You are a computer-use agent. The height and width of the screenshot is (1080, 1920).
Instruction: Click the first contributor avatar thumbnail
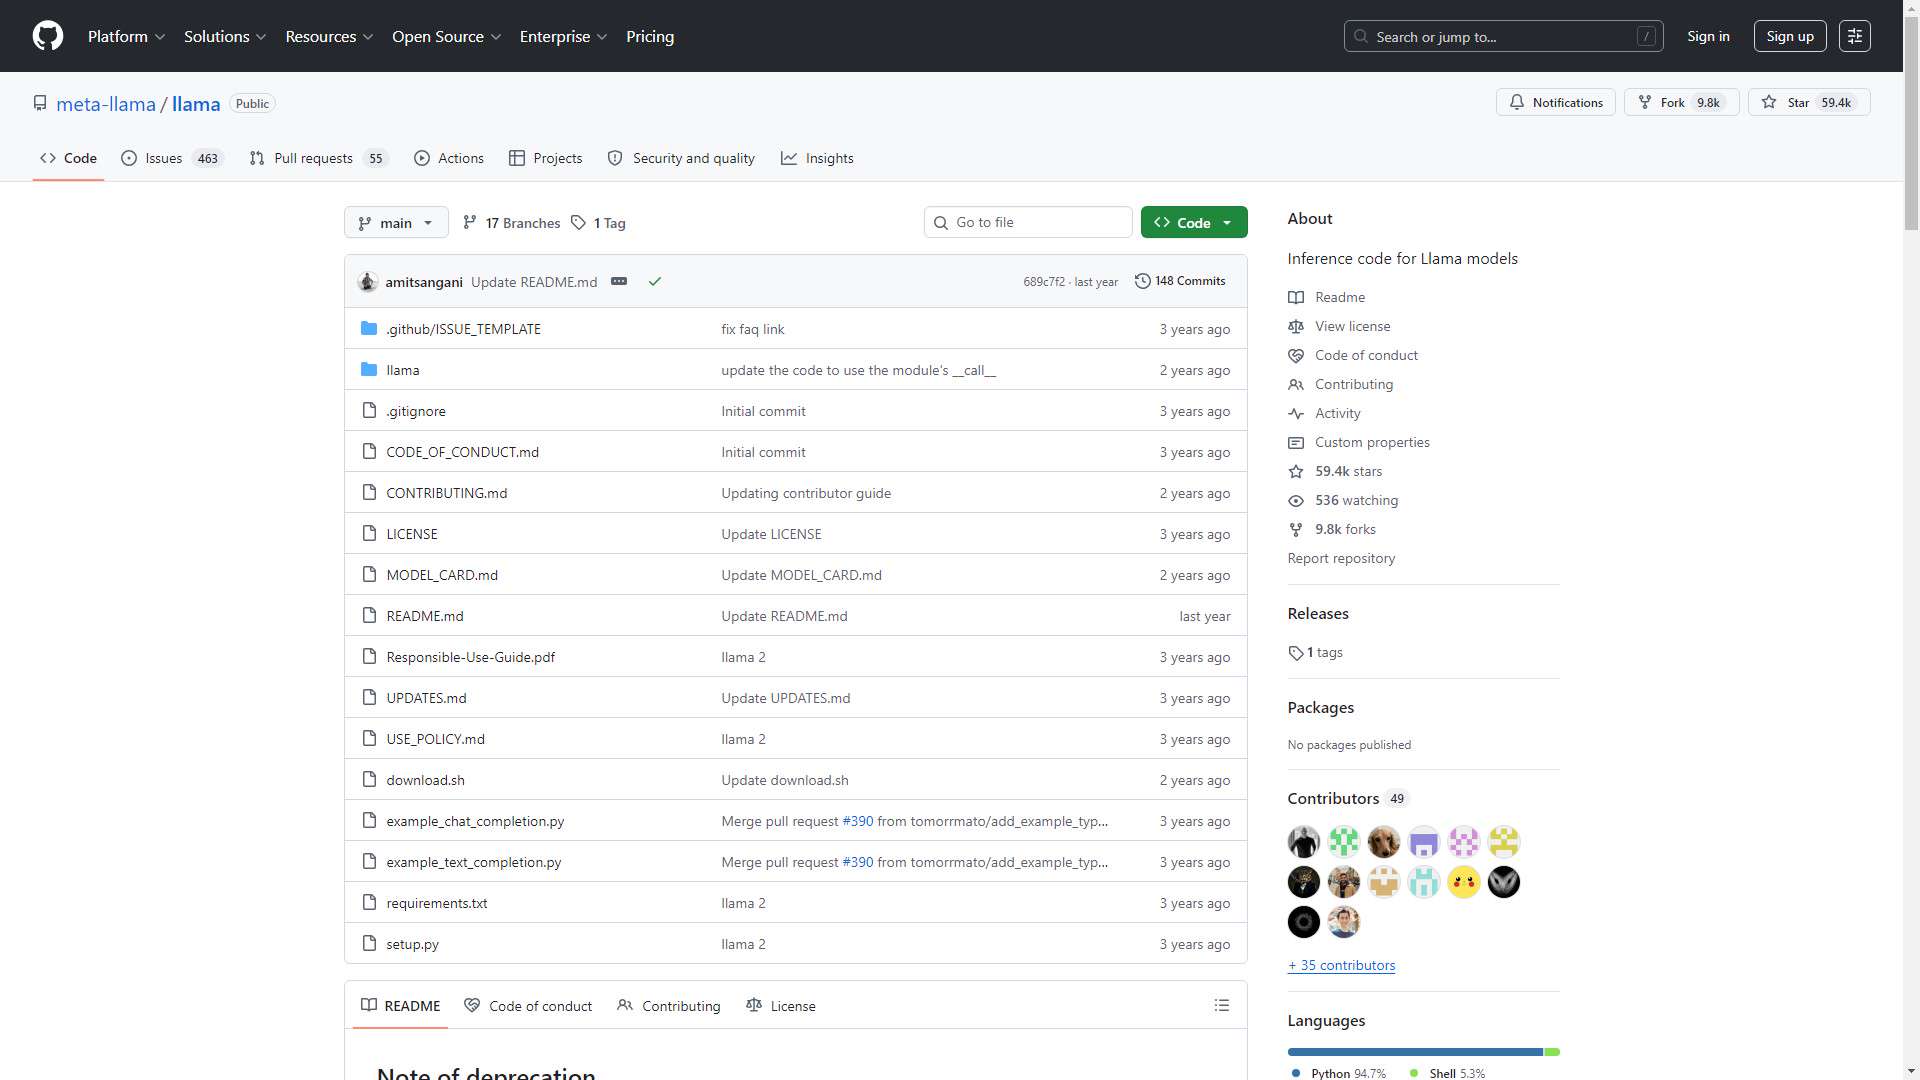tap(1304, 842)
